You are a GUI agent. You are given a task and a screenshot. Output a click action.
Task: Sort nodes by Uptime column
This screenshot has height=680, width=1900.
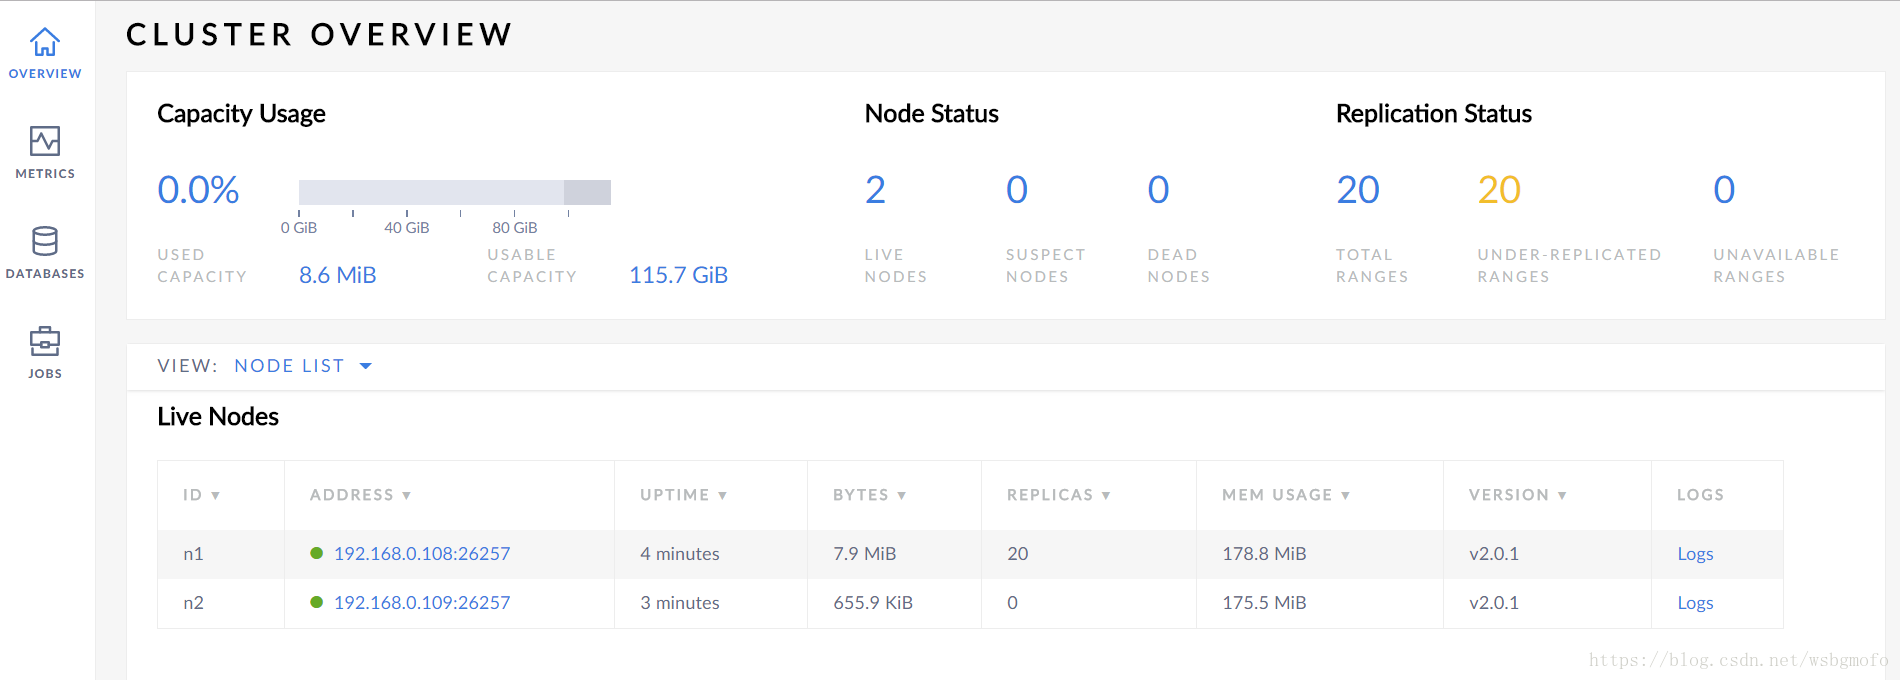point(683,495)
